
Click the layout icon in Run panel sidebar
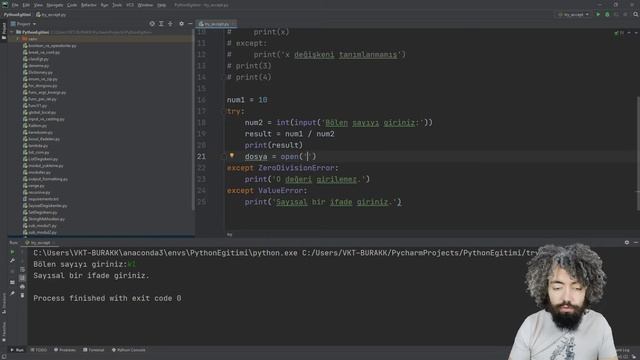[x=12, y=282]
